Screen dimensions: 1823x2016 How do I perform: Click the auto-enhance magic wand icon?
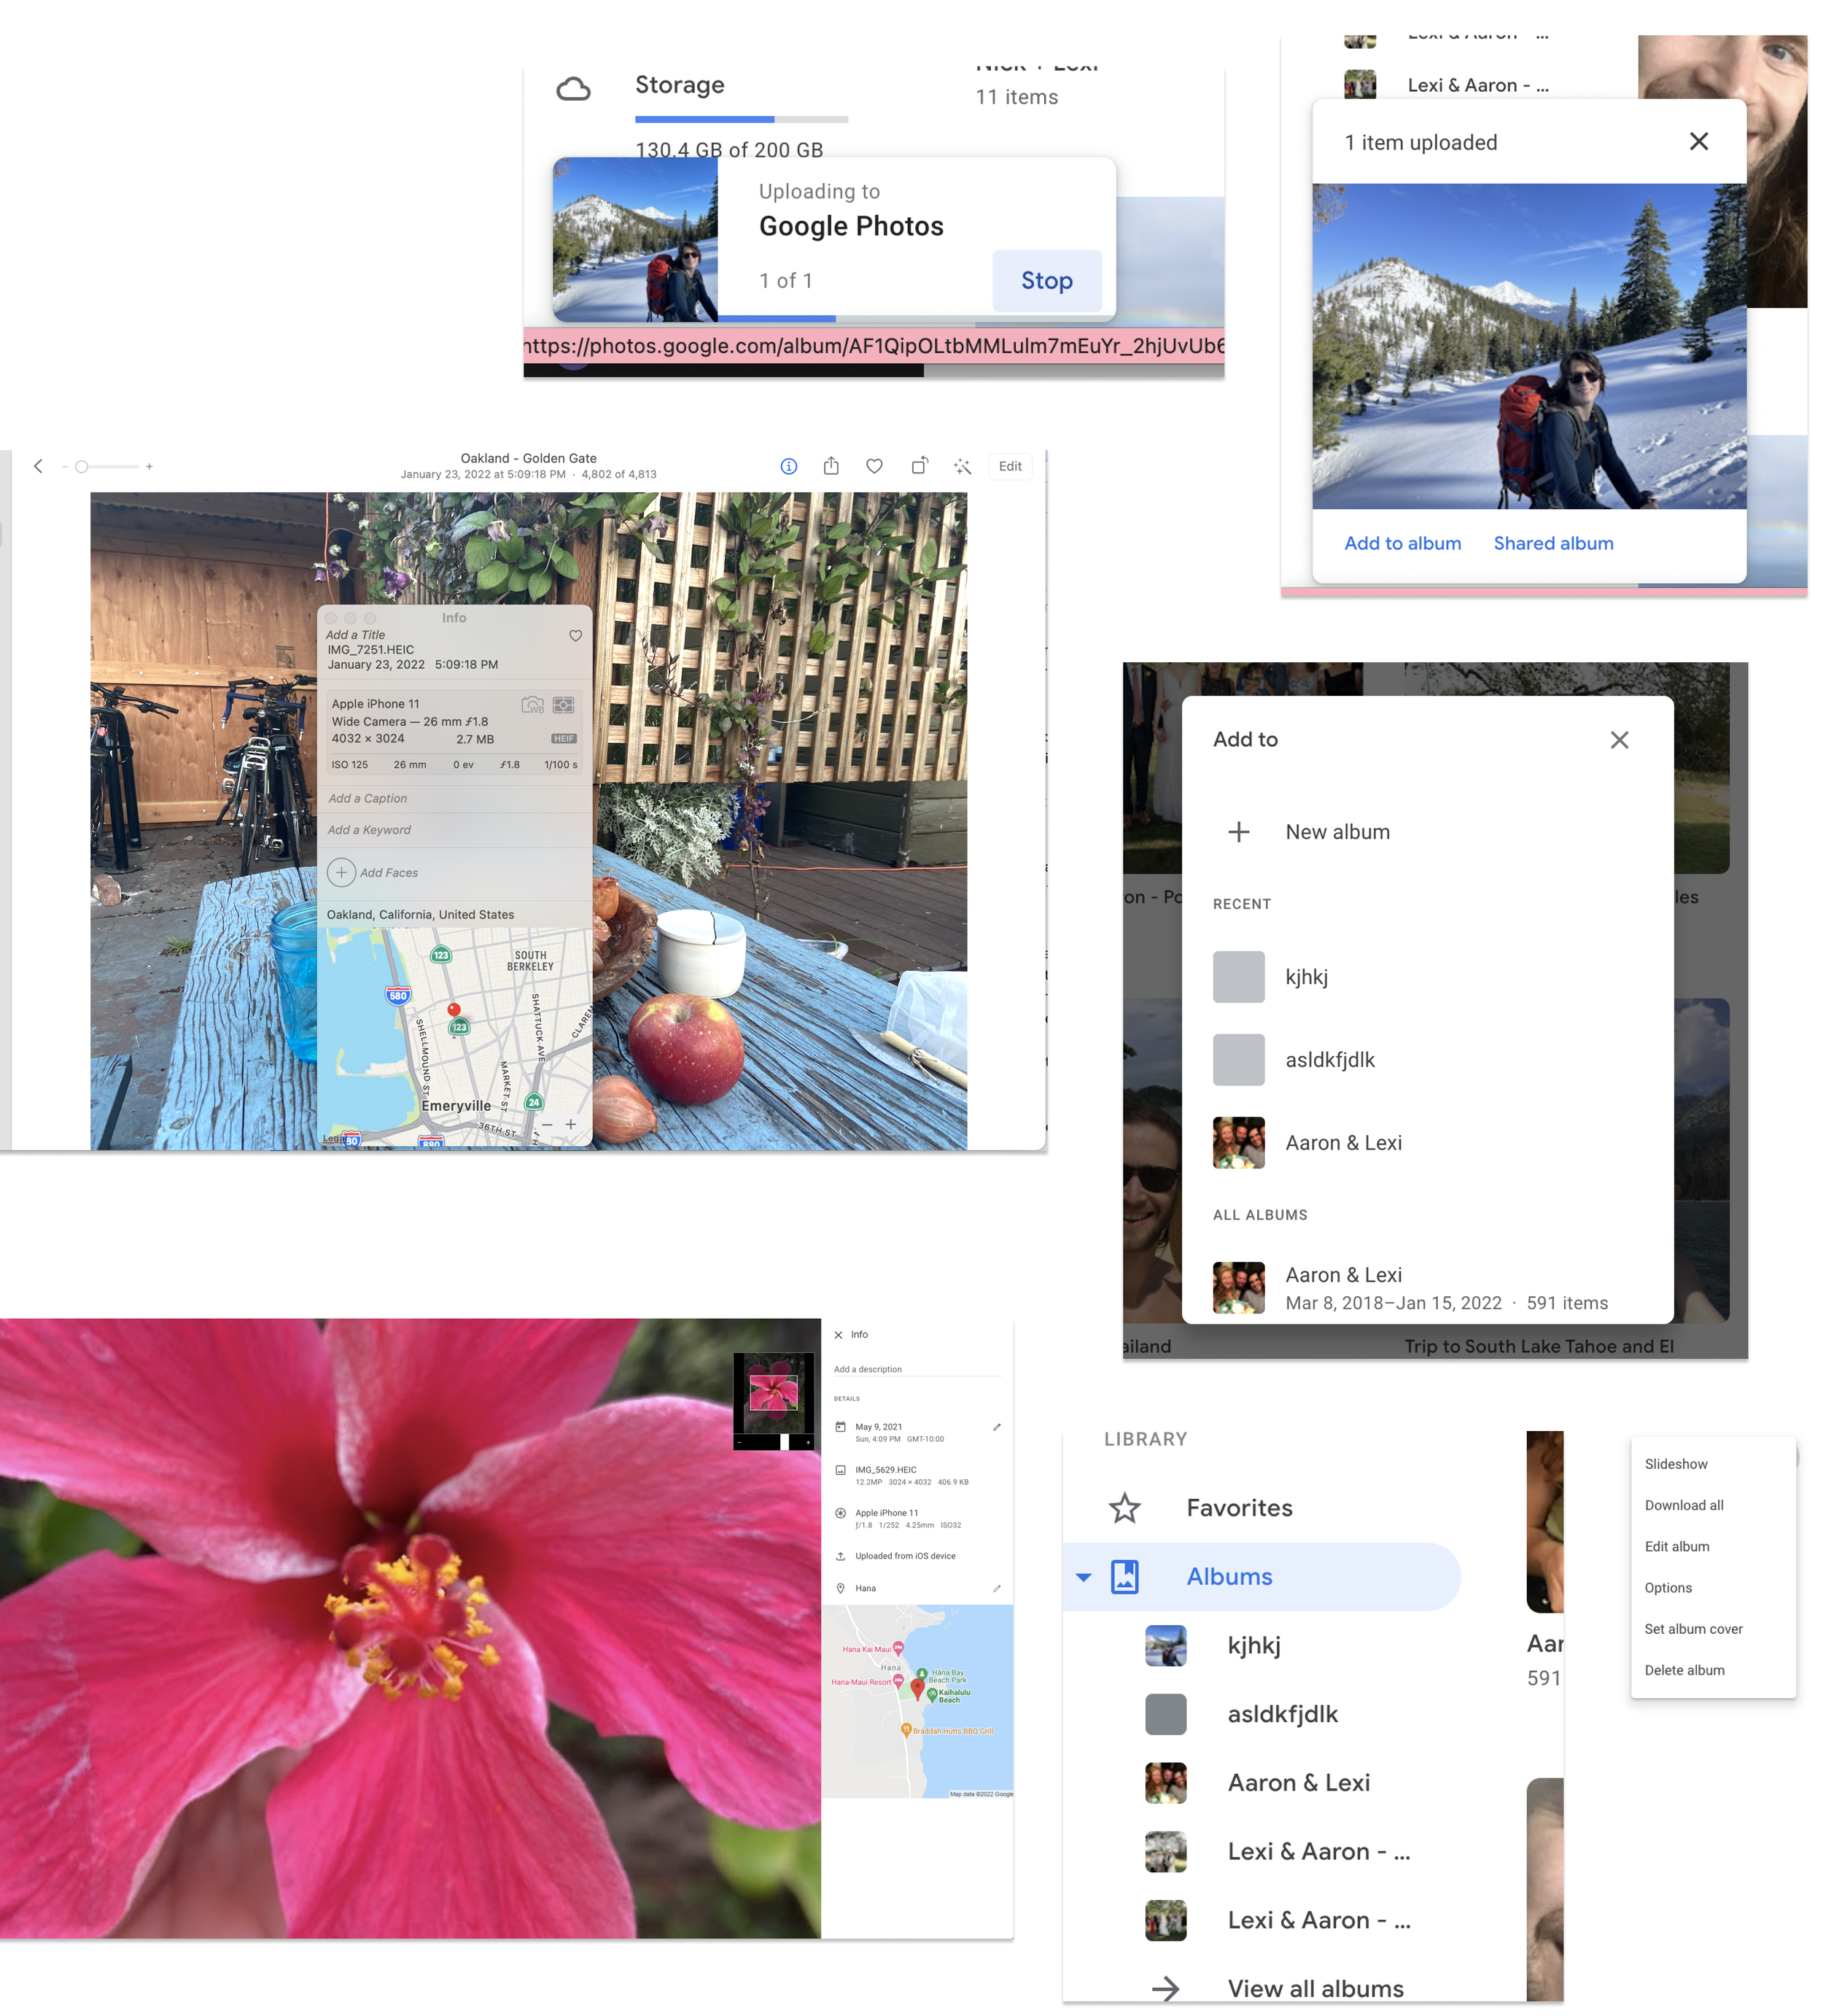pos(962,467)
